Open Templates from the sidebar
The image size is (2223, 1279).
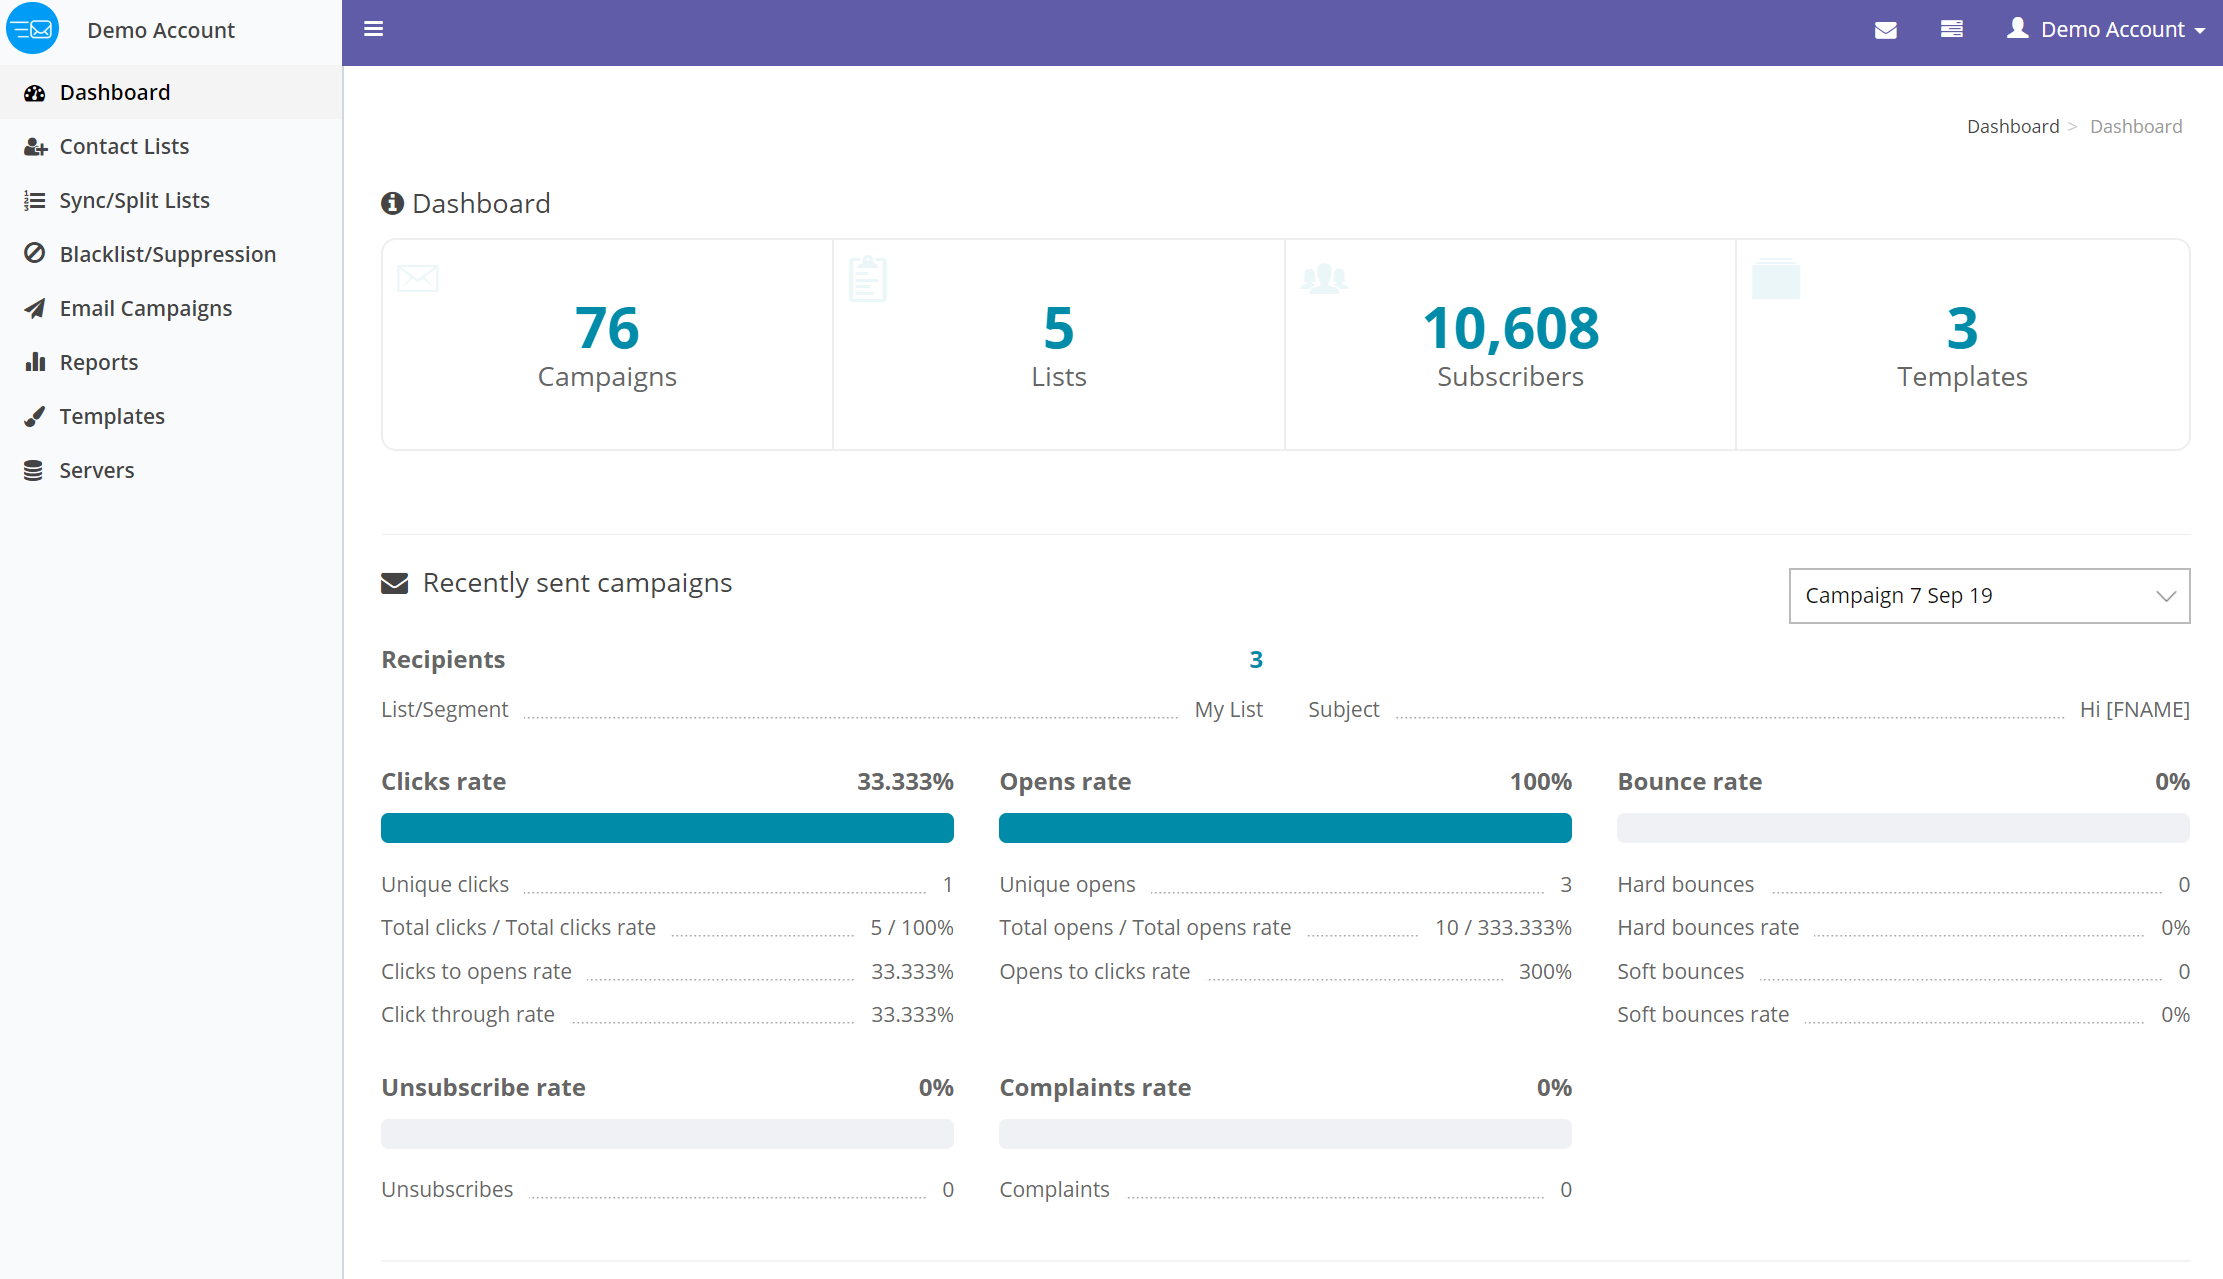pos(171,416)
